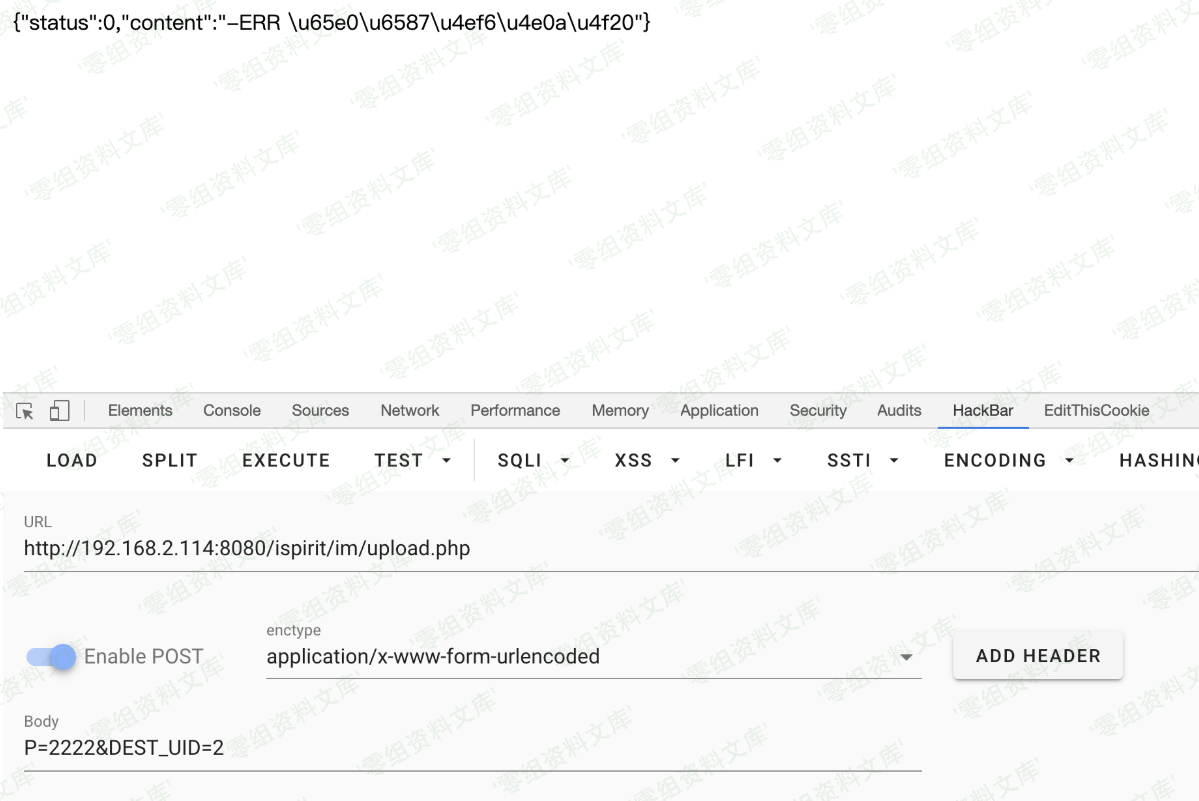The height and width of the screenshot is (801, 1199).
Task: Expand the SQLI dropdown menu
Action: coord(533,460)
